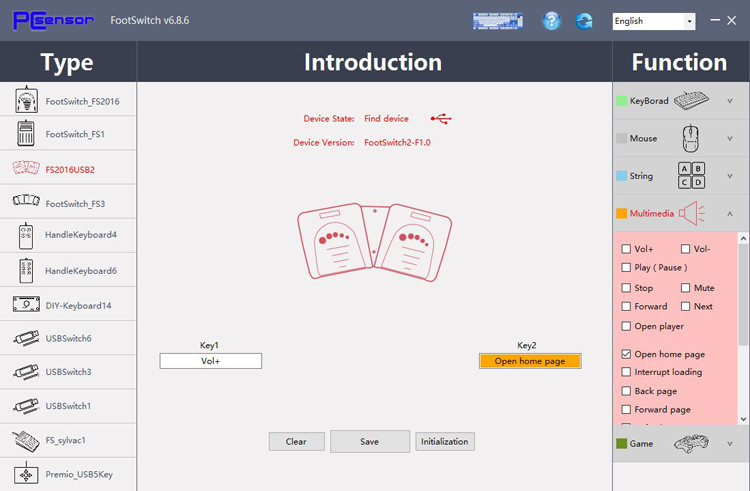This screenshot has height=491, width=750.
Task: Click the foot pedals illustration
Action: [x=374, y=241]
